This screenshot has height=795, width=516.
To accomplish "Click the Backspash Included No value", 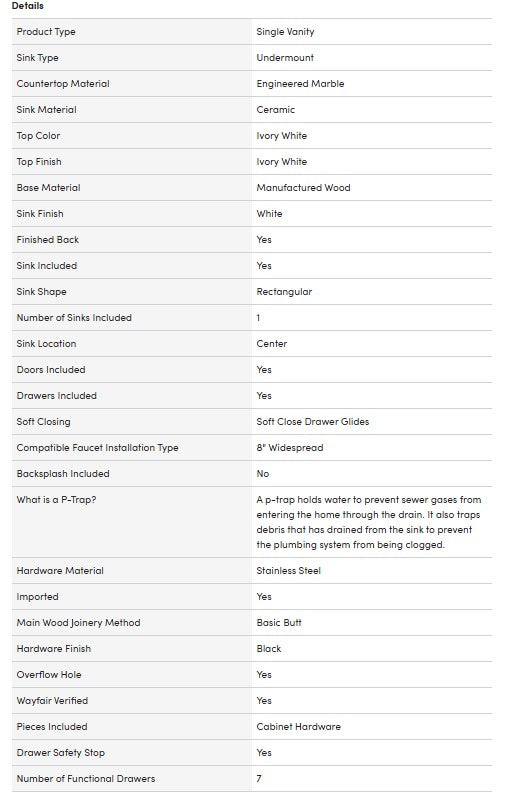I will pyautogui.click(x=263, y=474).
